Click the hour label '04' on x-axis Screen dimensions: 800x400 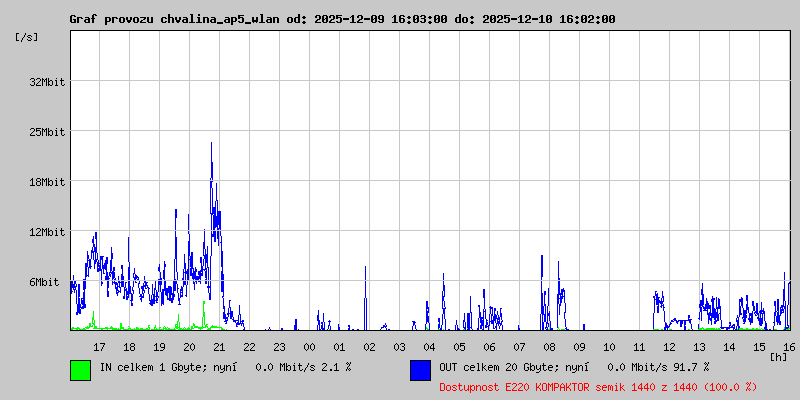point(429,347)
